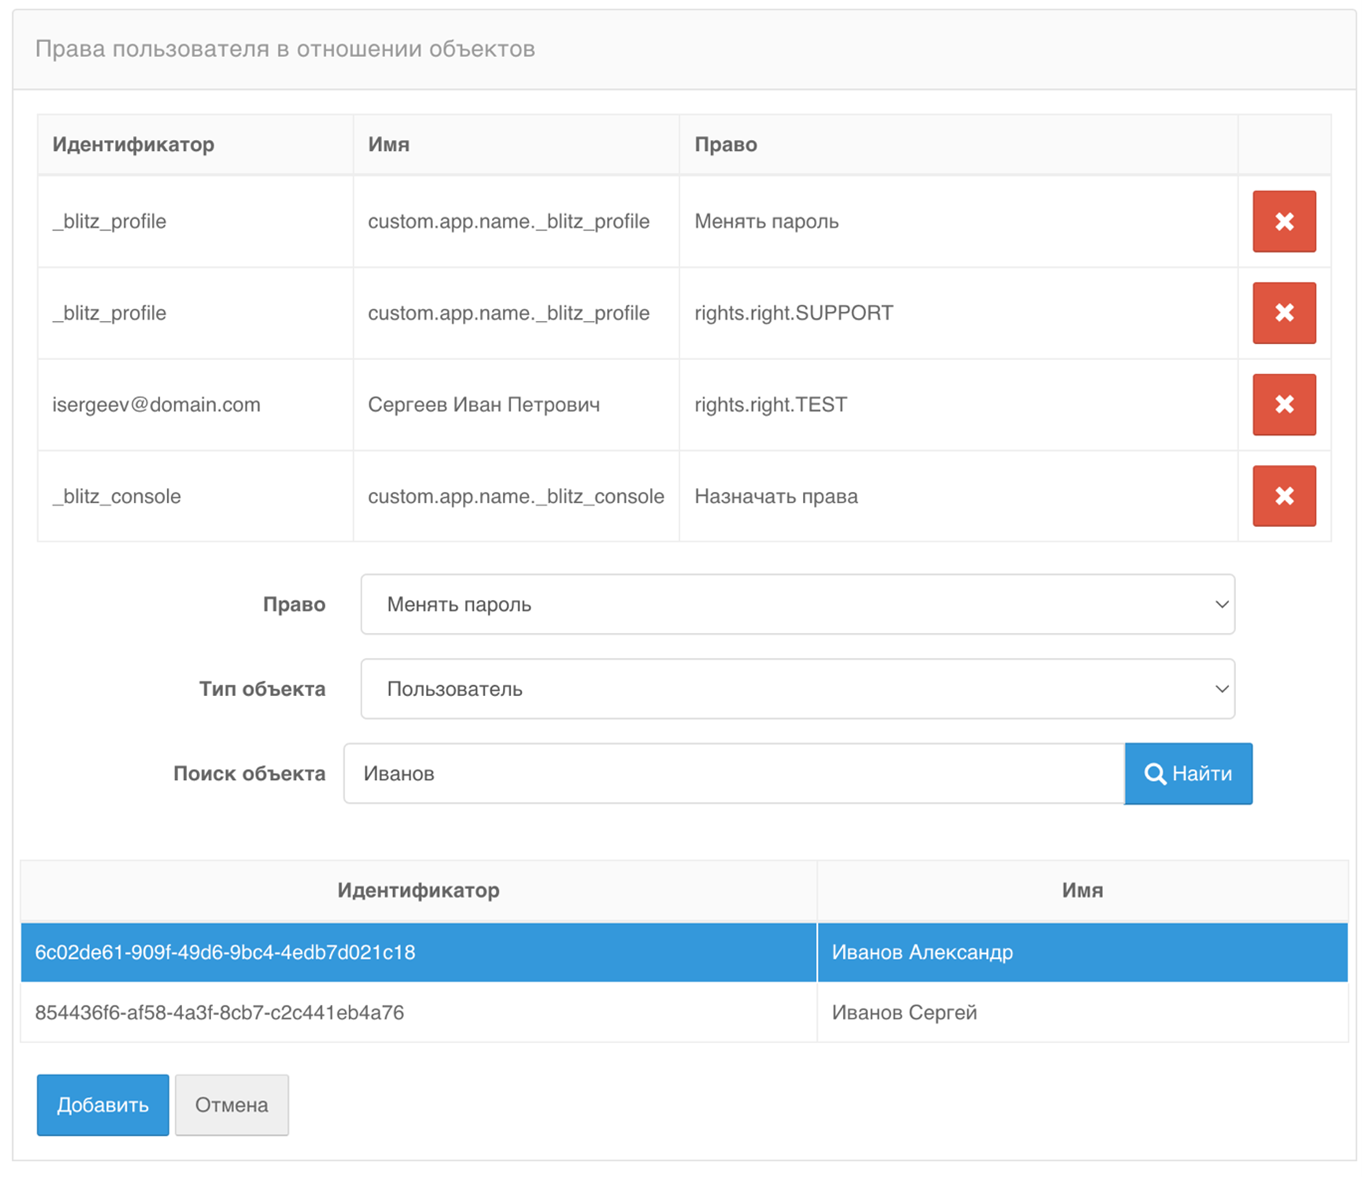Open the 'Право' dropdown
This screenshot has height=1177, width=1362.
[797, 604]
